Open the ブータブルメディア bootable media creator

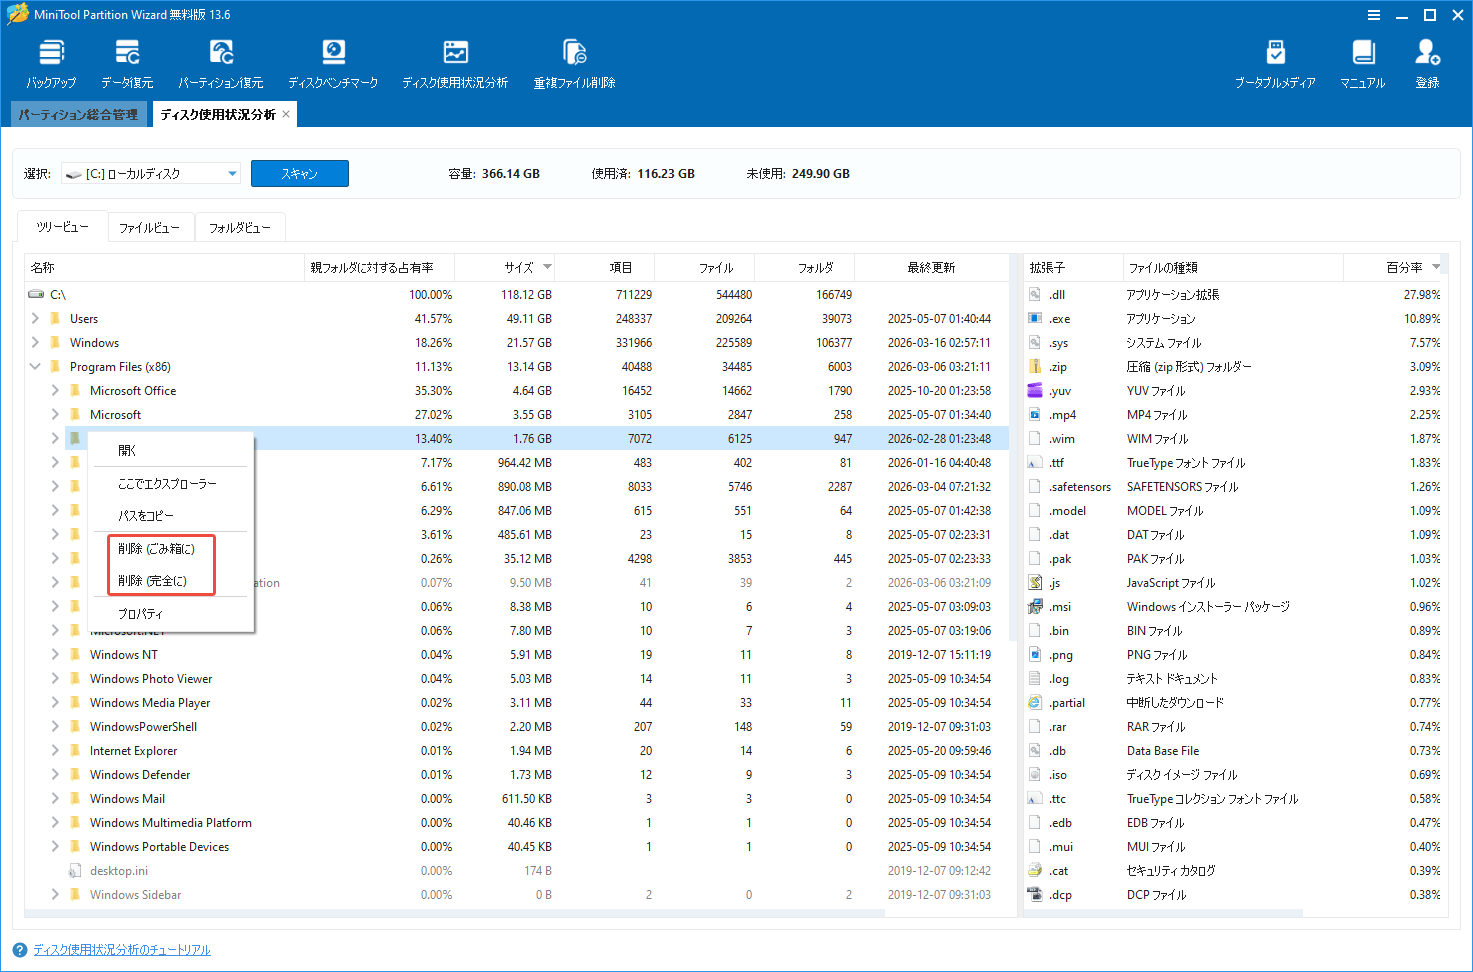coord(1274,62)
